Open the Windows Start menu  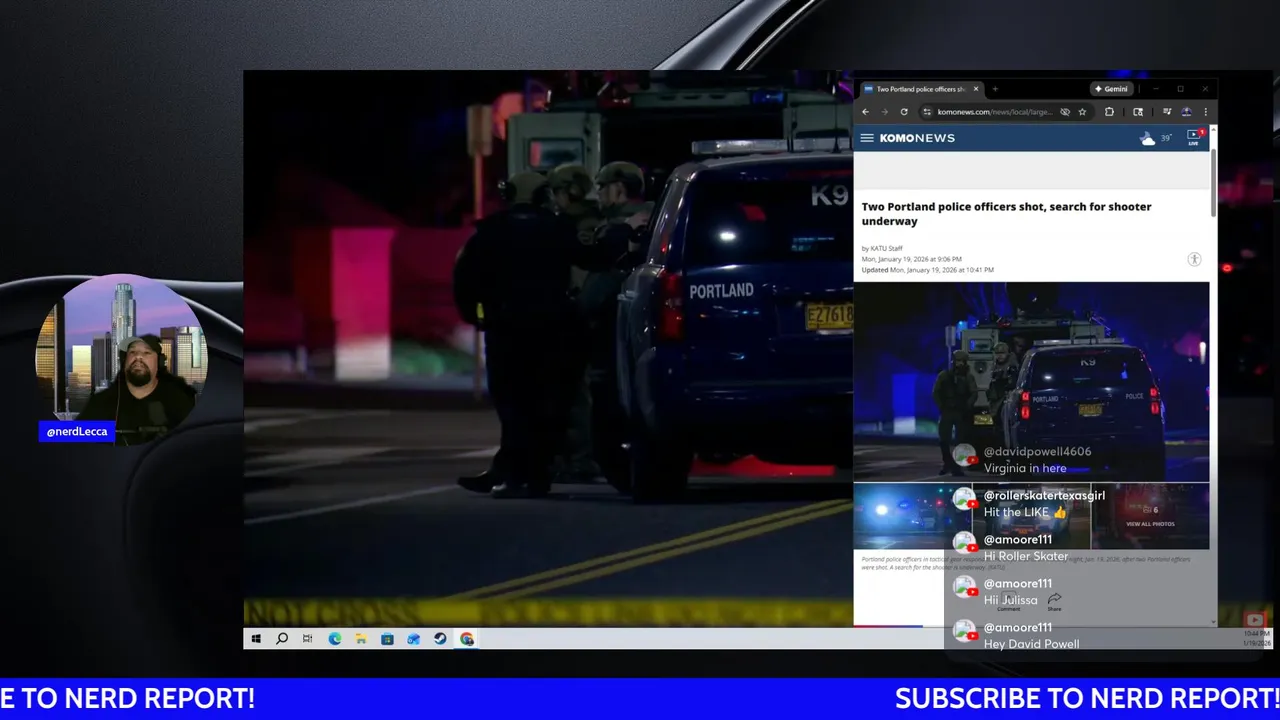(x=256, y=639)
